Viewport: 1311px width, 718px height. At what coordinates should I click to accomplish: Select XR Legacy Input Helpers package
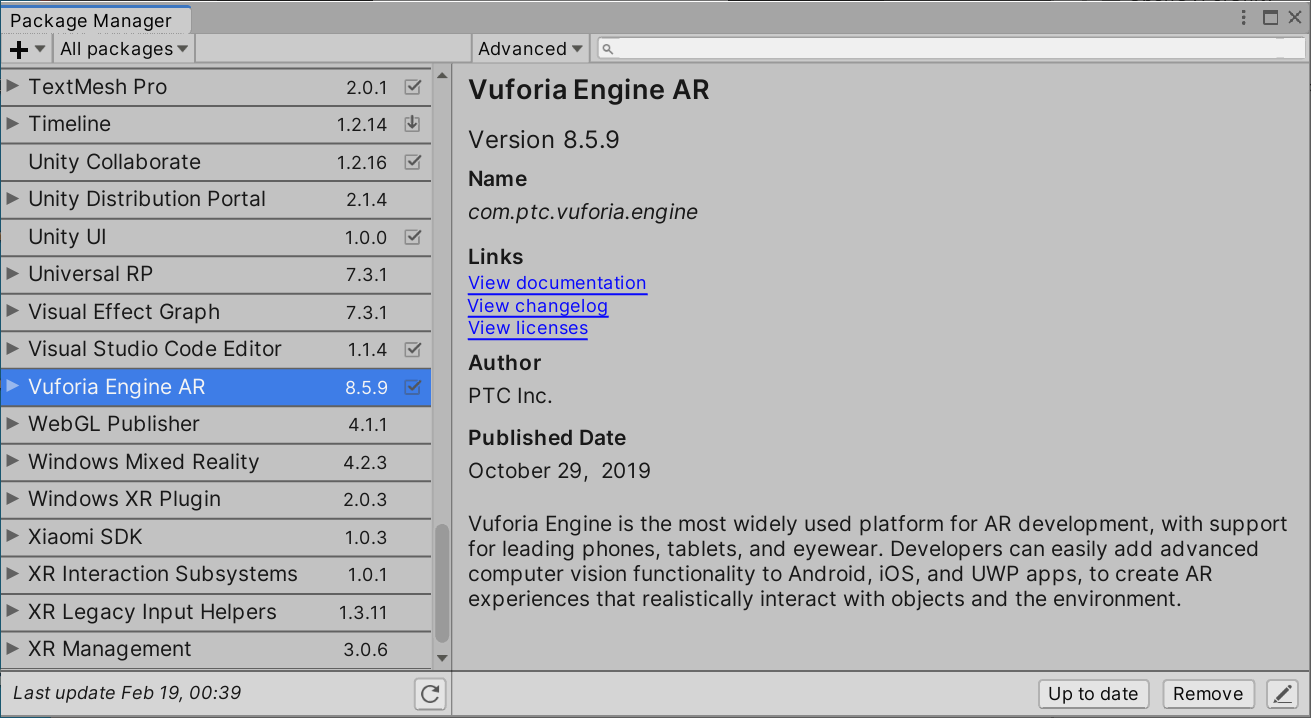pyautogui.click(x=215, y=612)
